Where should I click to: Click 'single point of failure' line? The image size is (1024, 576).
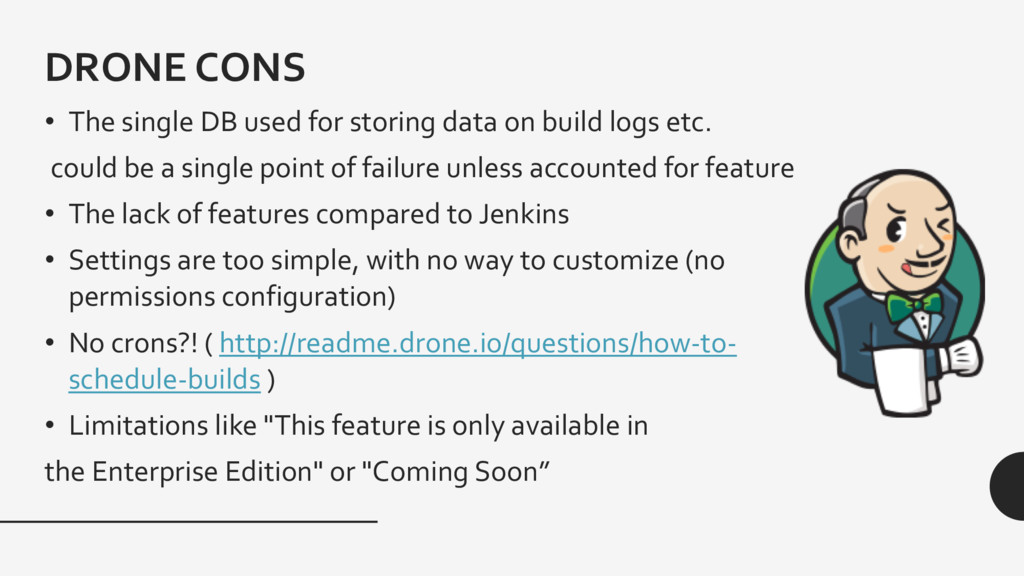(423, 168)
